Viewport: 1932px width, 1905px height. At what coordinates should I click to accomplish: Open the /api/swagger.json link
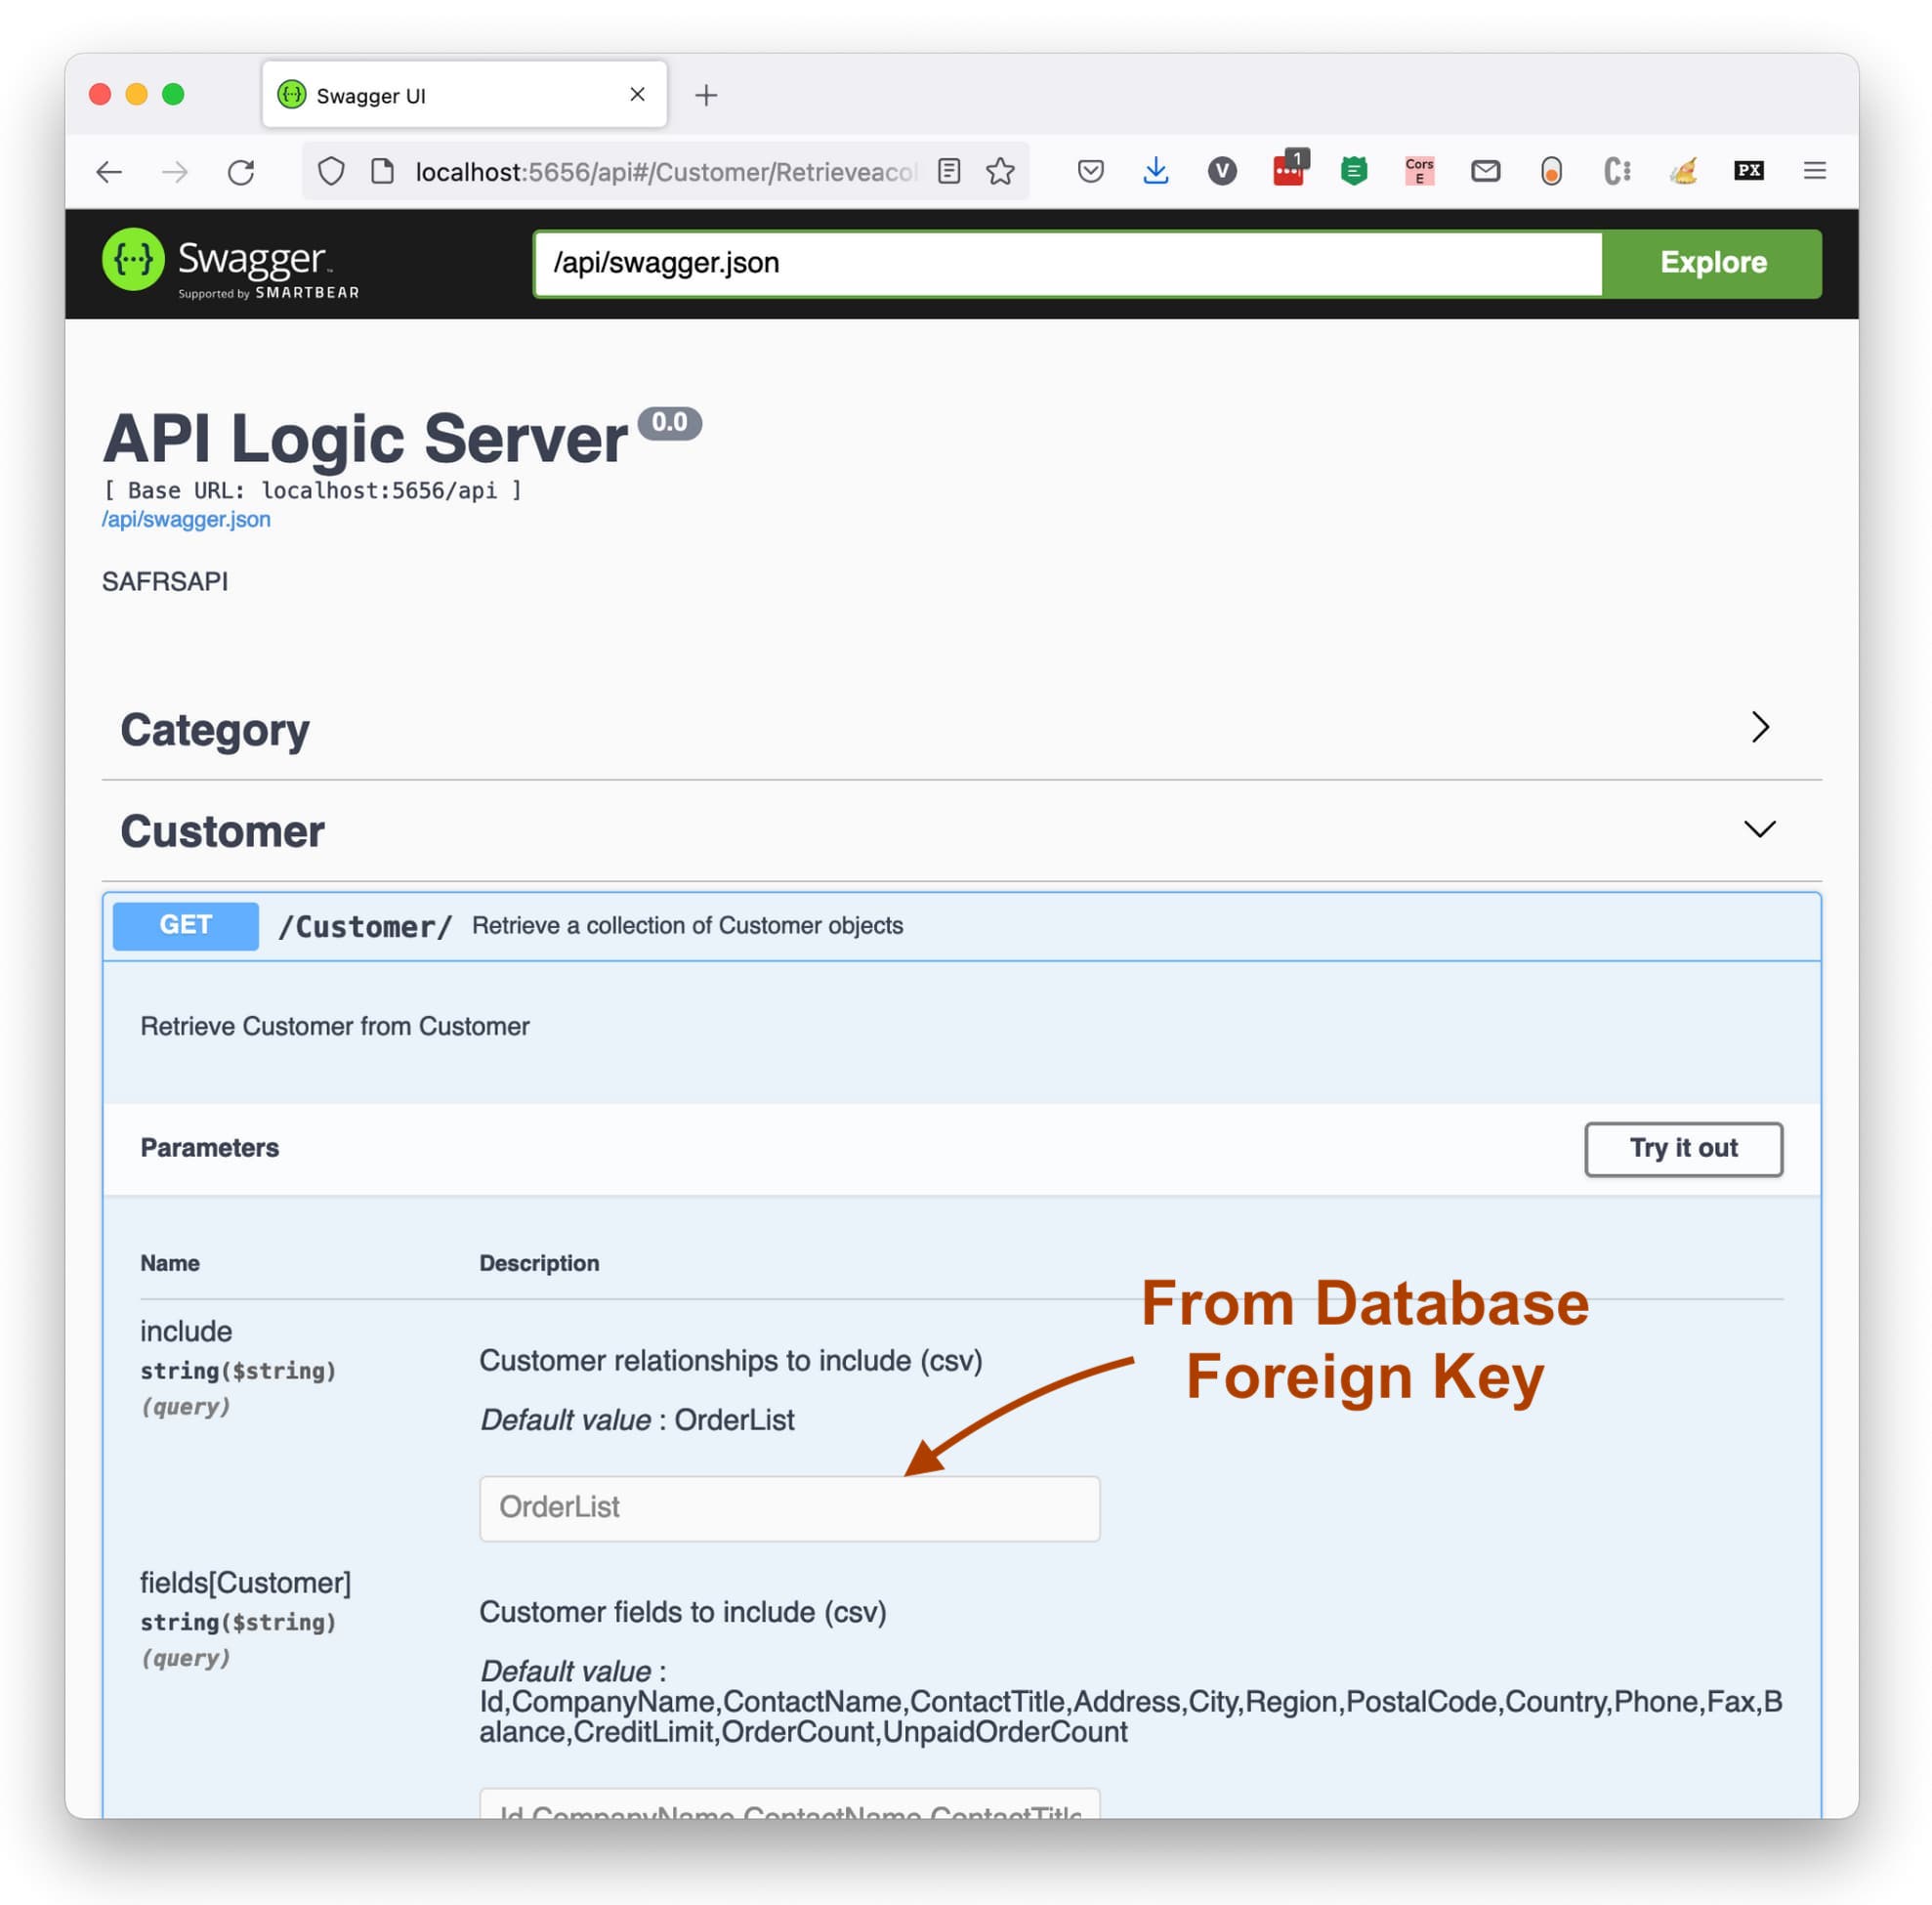pos(186,520)
